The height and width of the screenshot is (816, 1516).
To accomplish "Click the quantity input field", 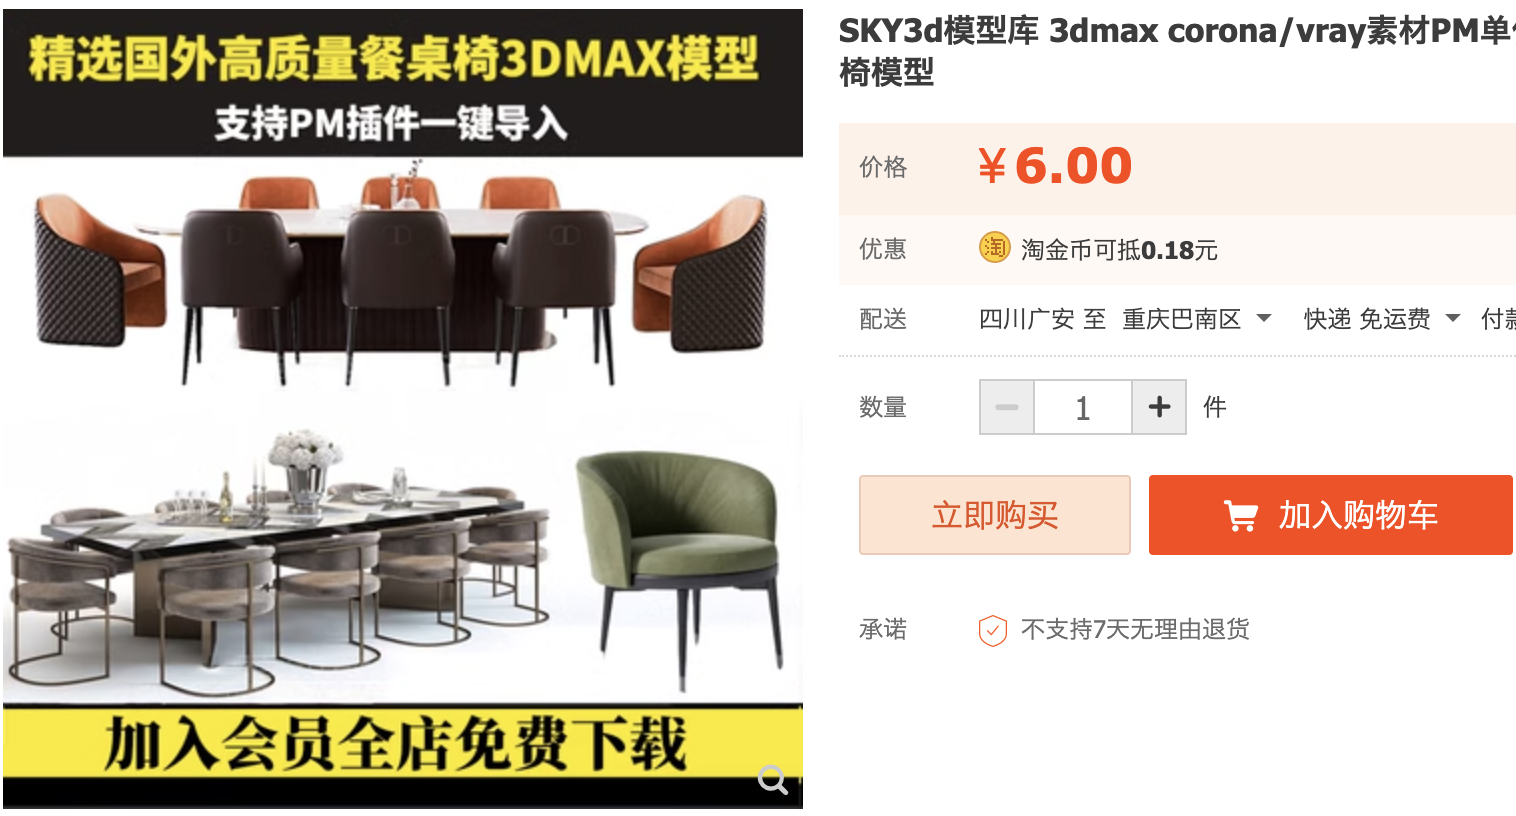I will [x=1082, y=407].
